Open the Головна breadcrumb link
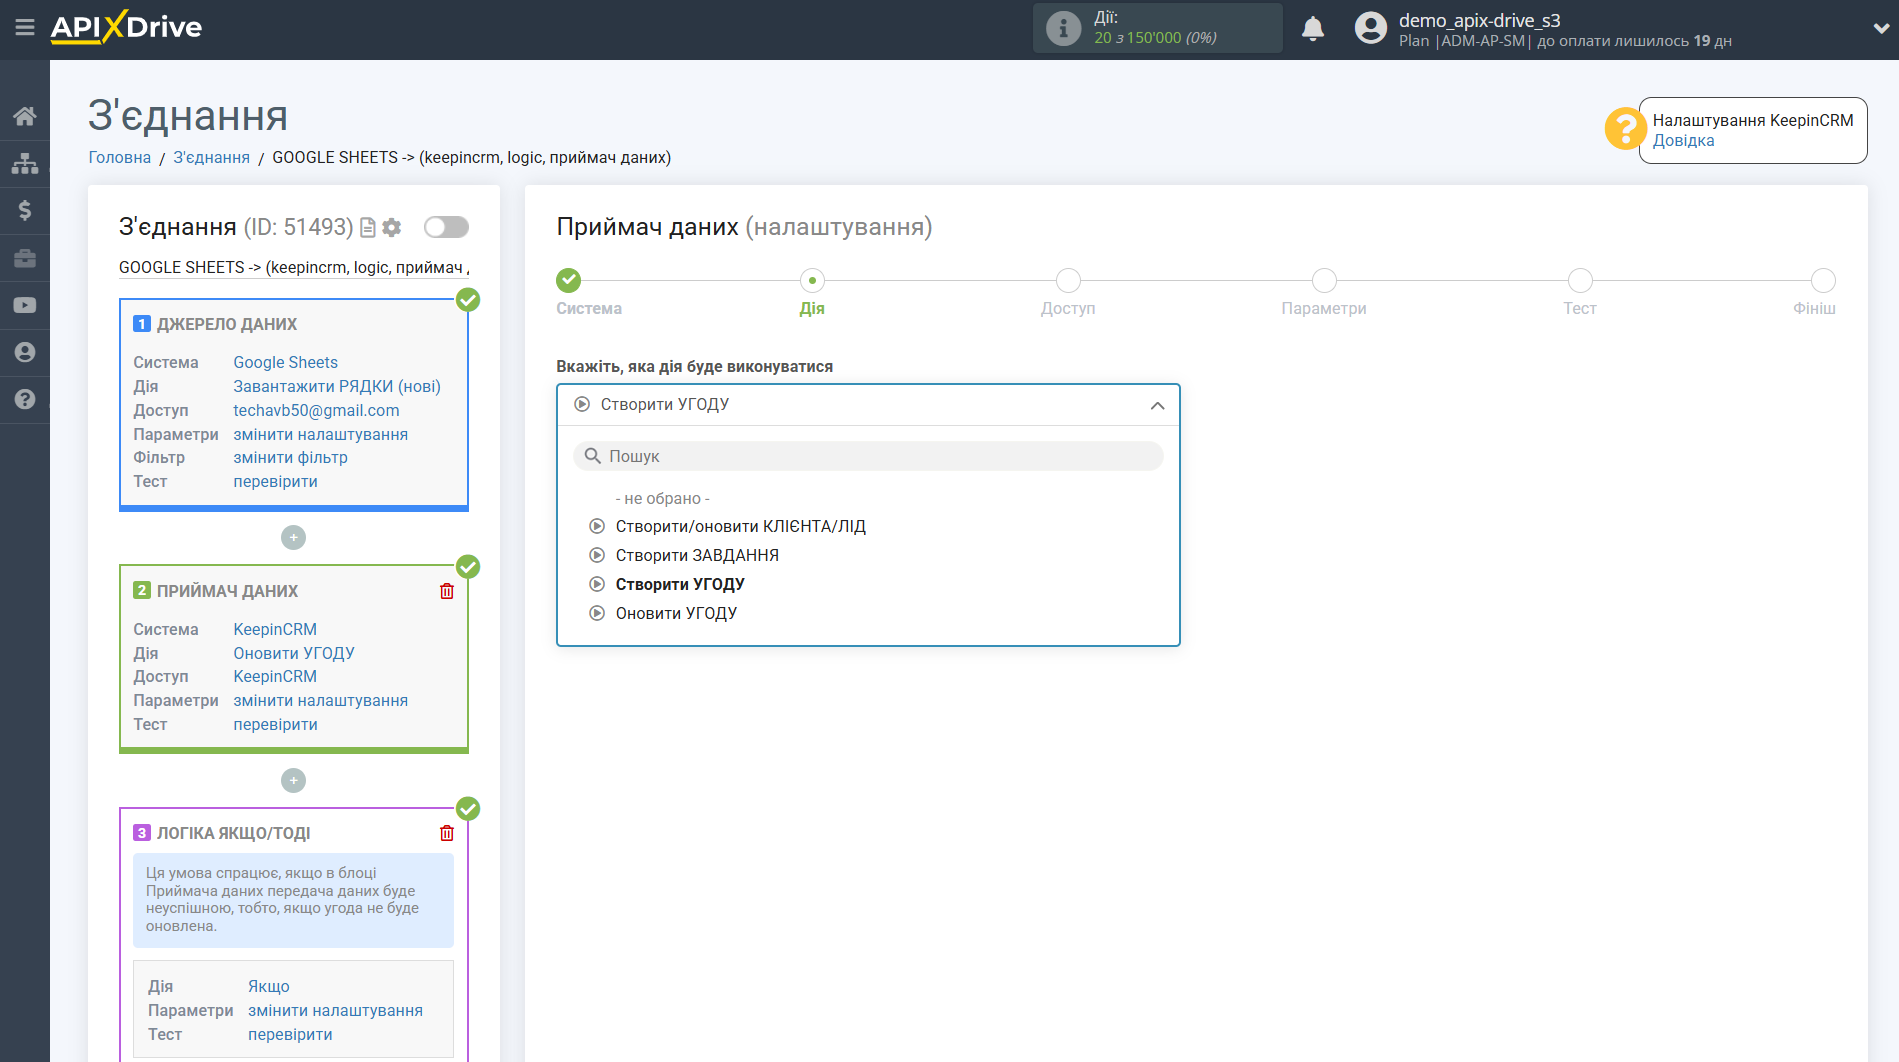1899x1062 pixels. coord(120,157)
